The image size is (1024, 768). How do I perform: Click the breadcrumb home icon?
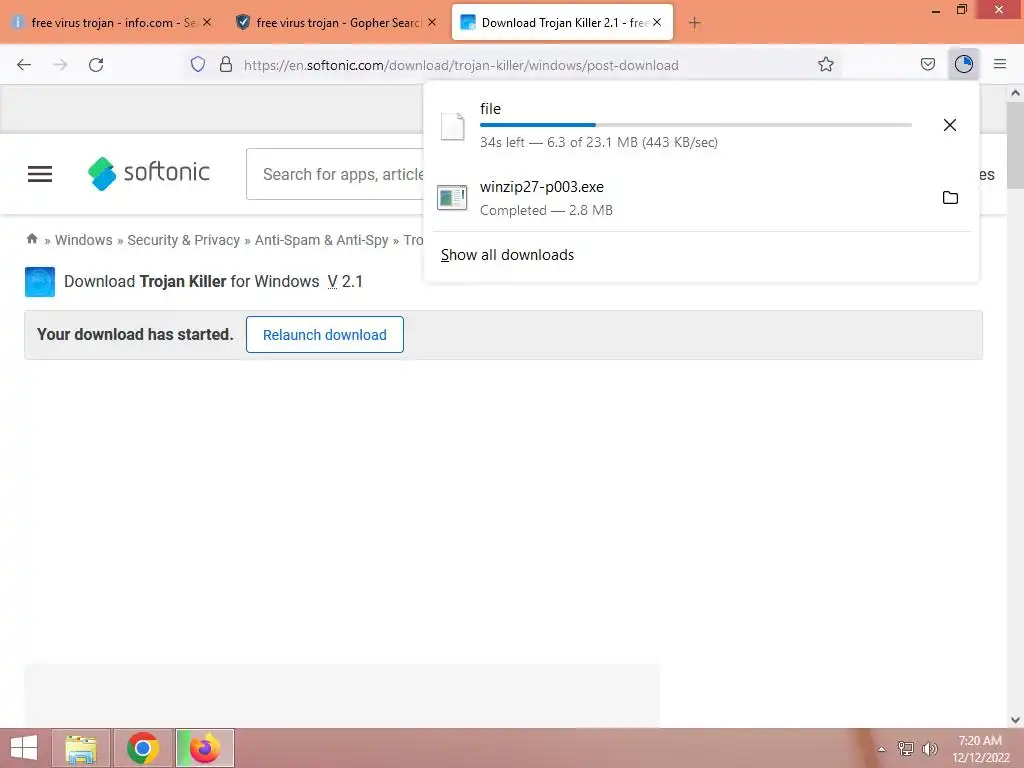coord(32,239)
